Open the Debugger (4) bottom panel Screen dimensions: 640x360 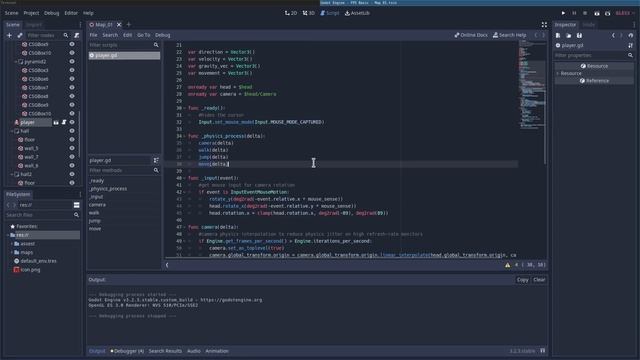(x=127, y=351)
